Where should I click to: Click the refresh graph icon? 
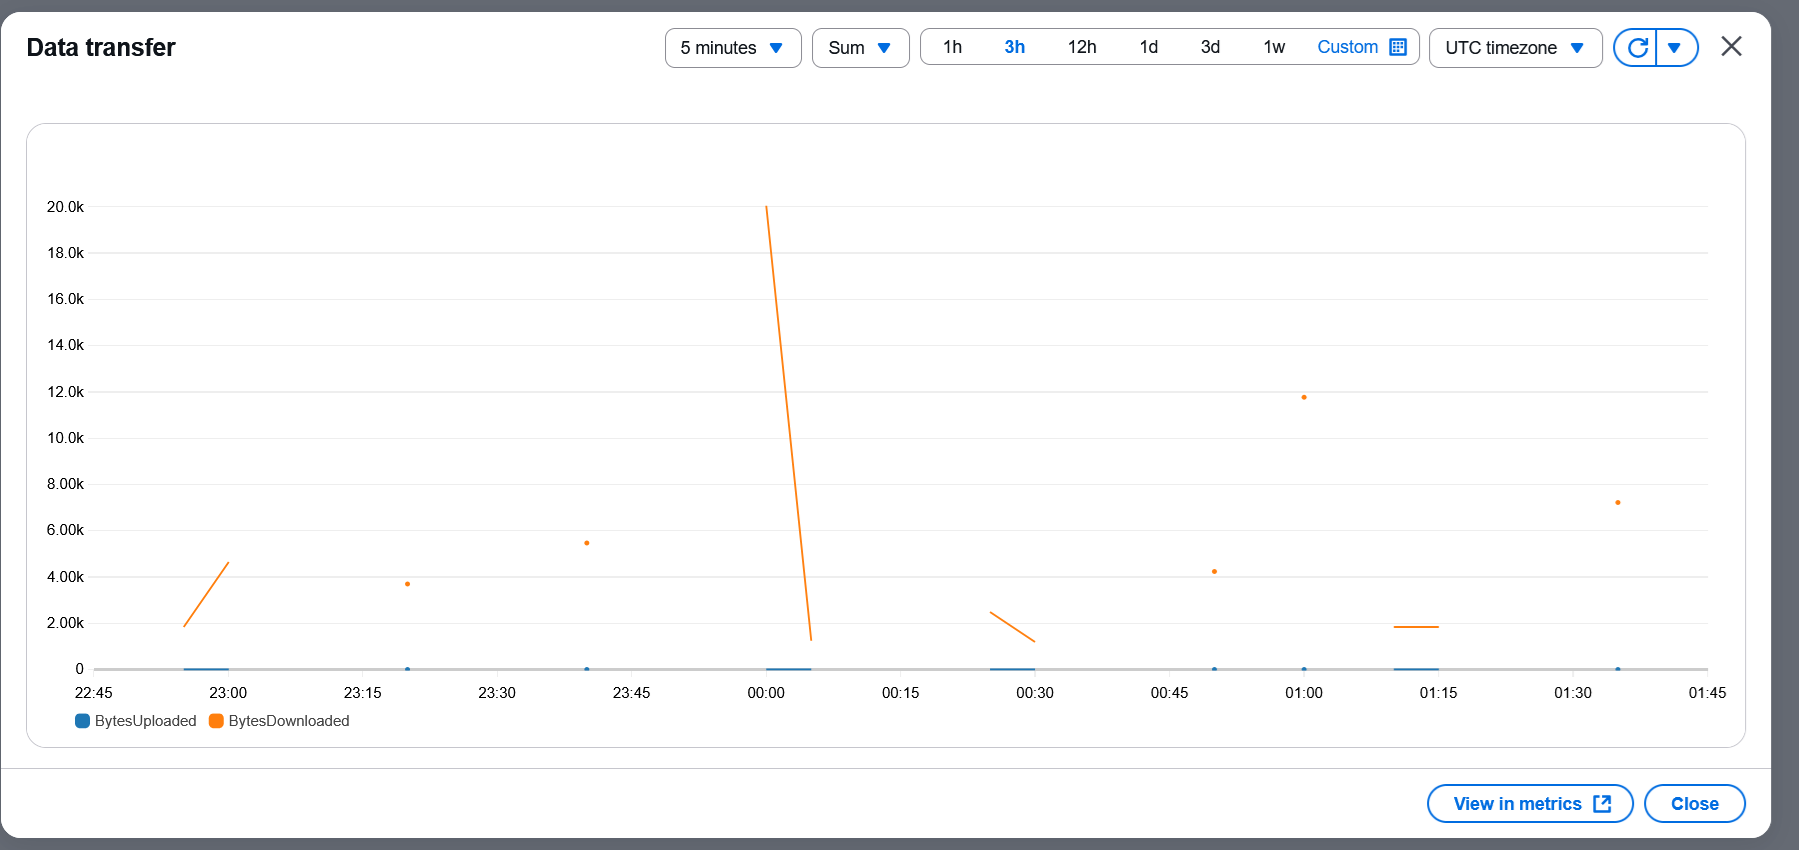(1636, 48)
